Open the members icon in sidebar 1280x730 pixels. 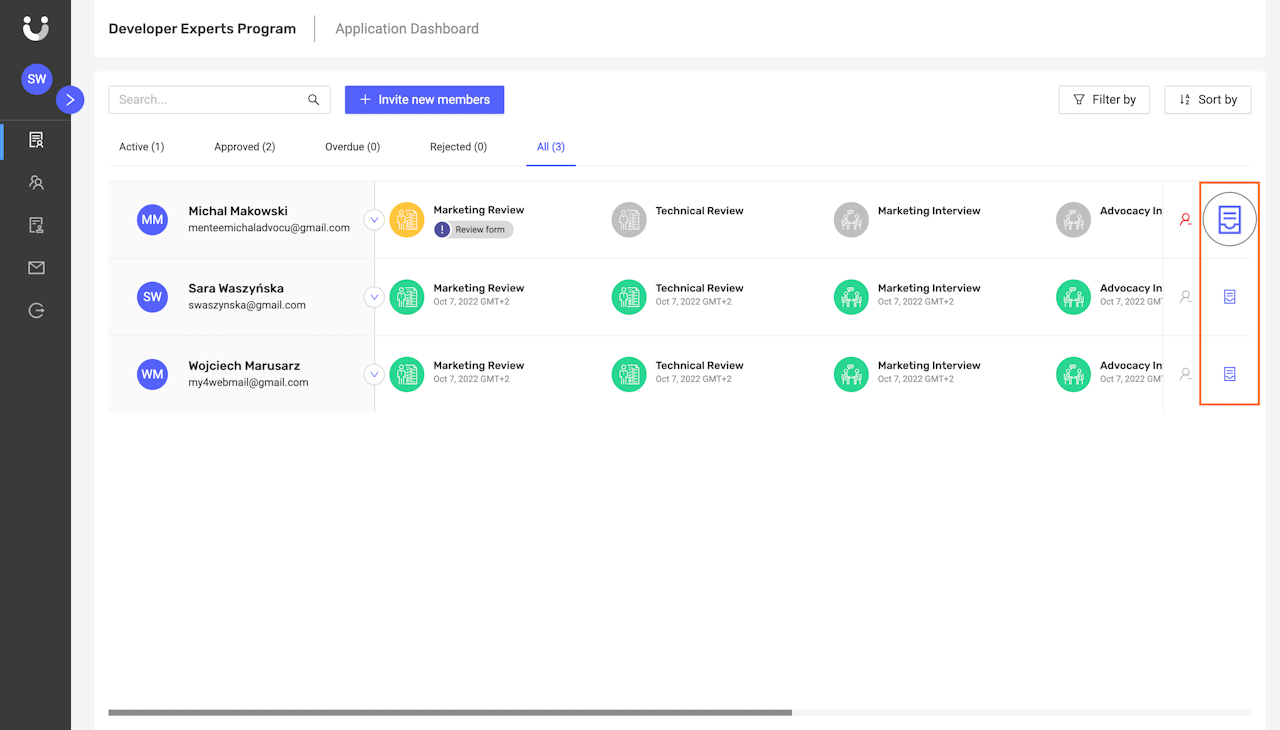pyautogui.click(x=36, y=183)
